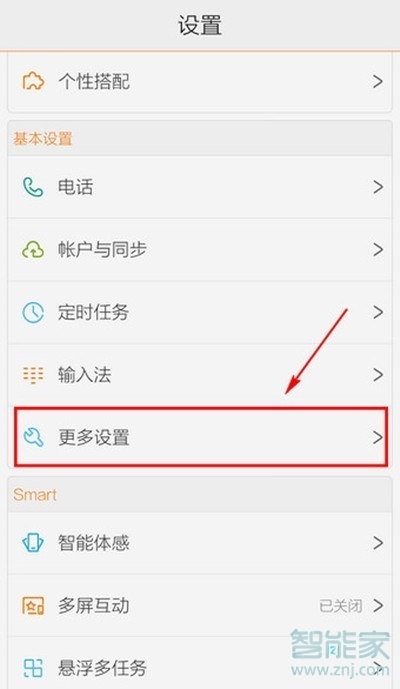
Task: Open the 帐户与同步 menu entry
Action: click(x=200, y=250)
